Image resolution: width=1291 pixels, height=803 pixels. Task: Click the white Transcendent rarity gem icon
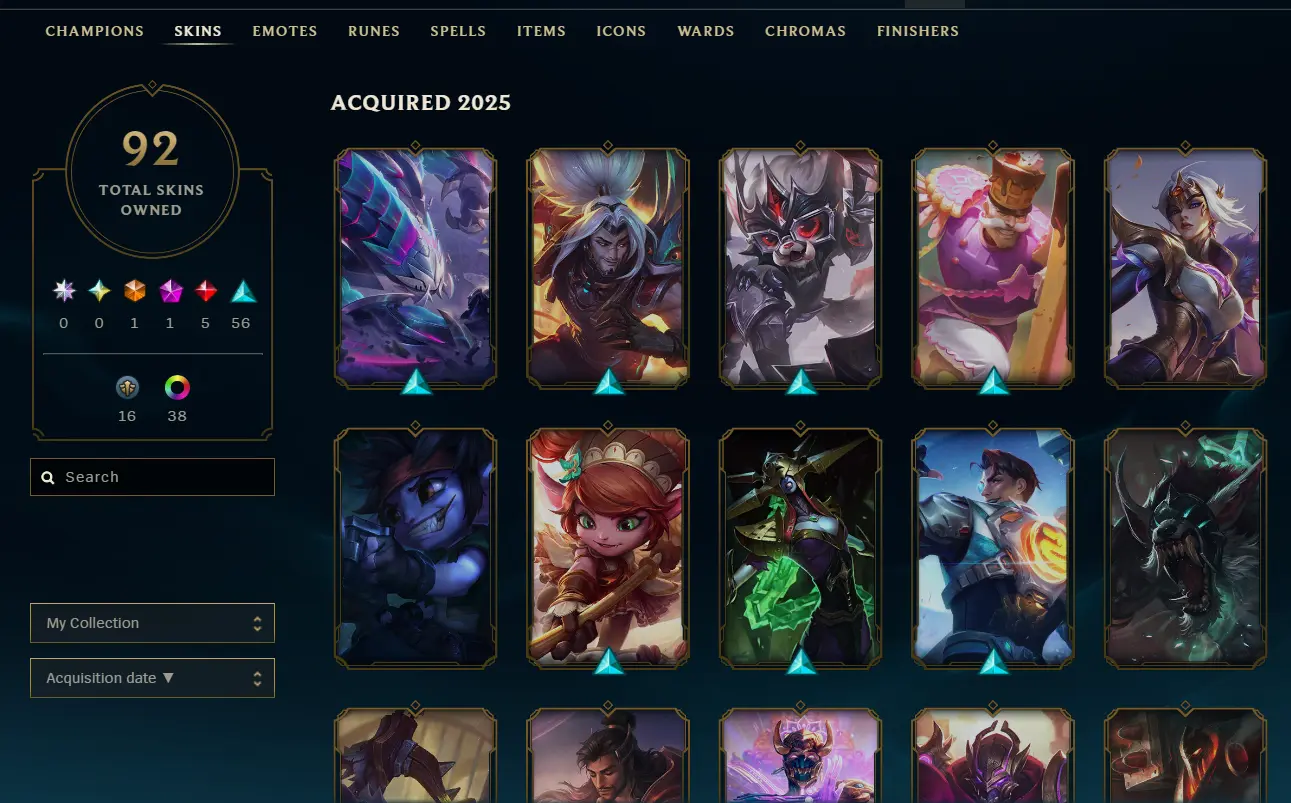64,291
